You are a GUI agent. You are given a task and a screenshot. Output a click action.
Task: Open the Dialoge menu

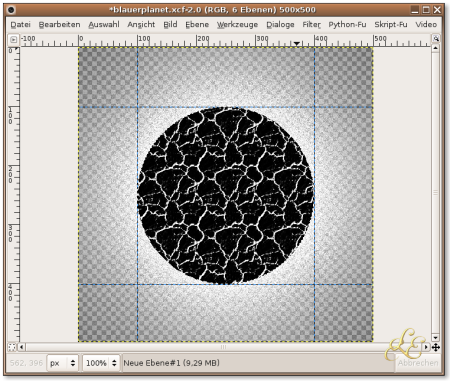tap(280, 25)
